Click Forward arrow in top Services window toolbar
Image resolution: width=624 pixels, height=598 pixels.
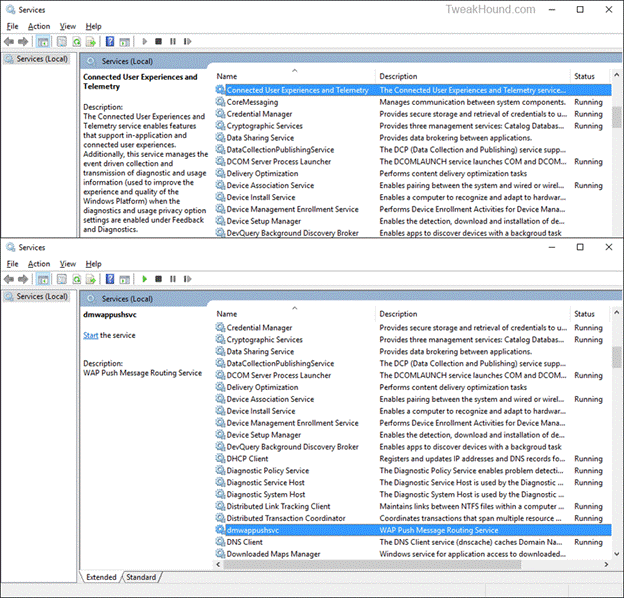(23, 41)
